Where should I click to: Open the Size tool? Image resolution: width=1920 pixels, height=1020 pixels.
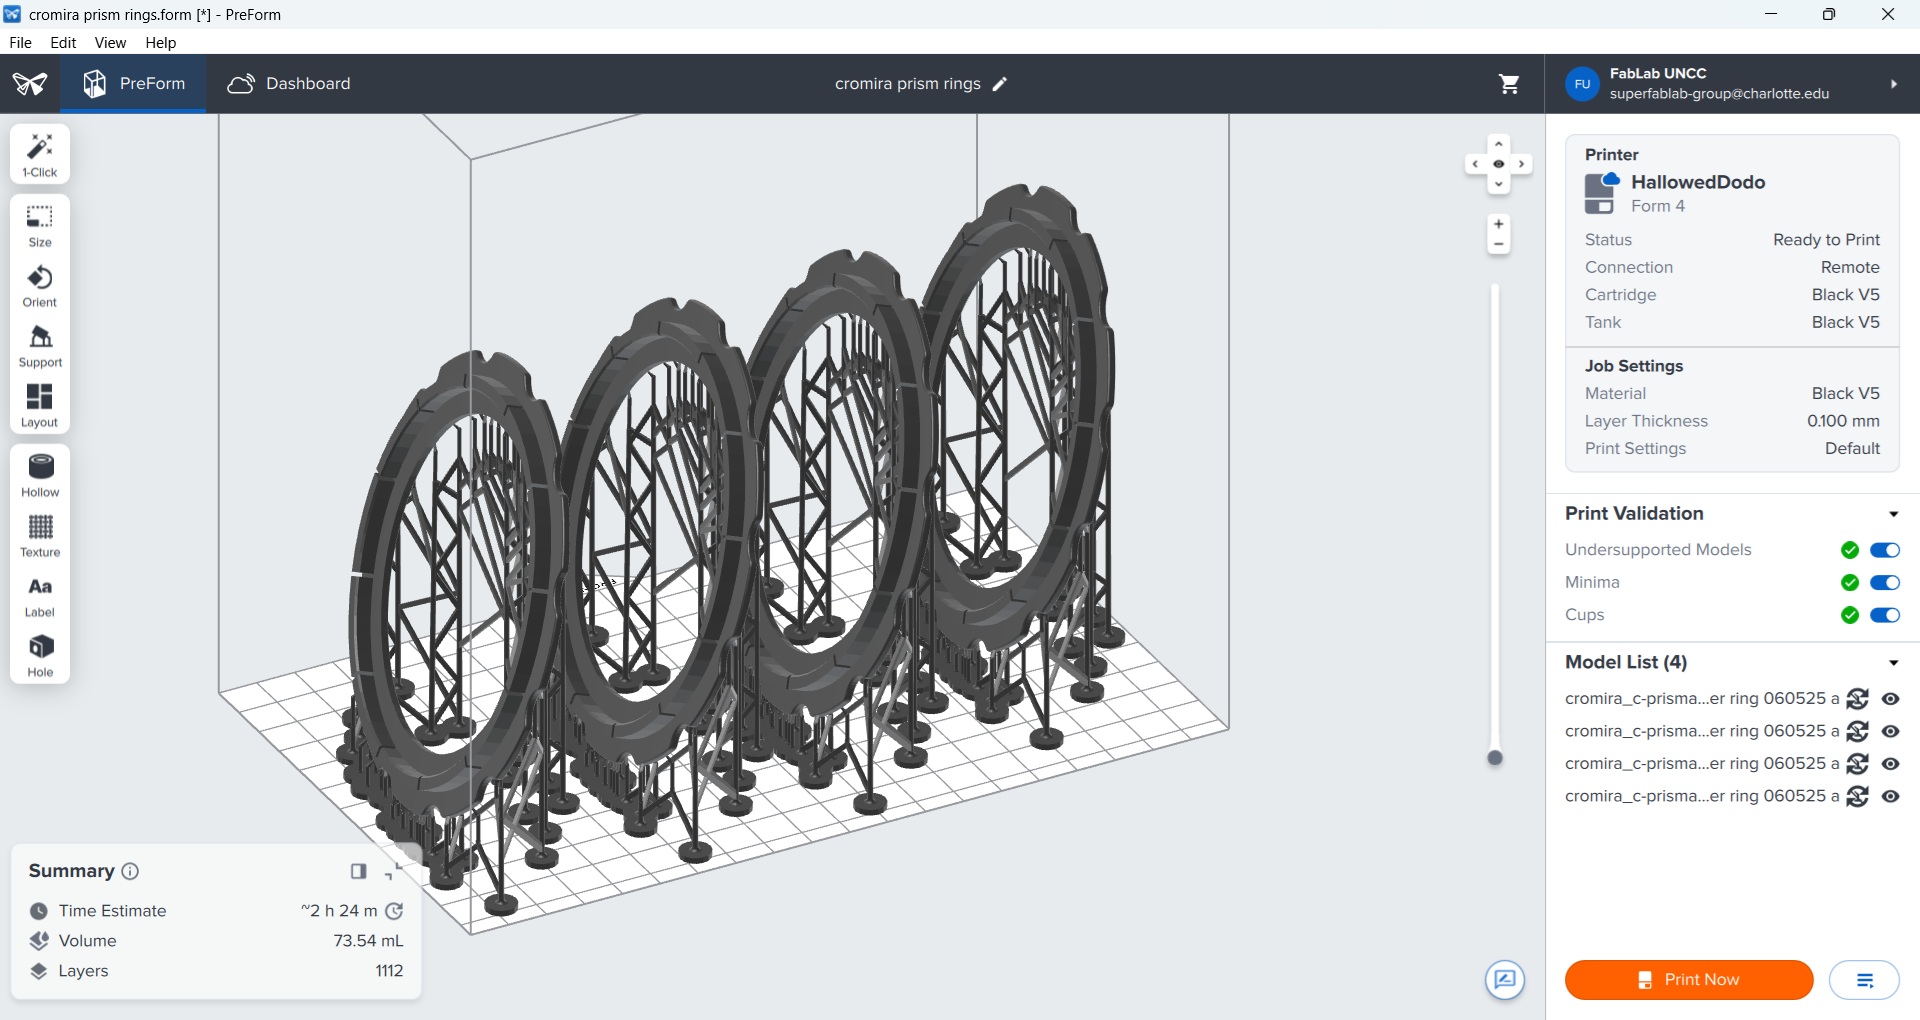(x=40, y=226)
